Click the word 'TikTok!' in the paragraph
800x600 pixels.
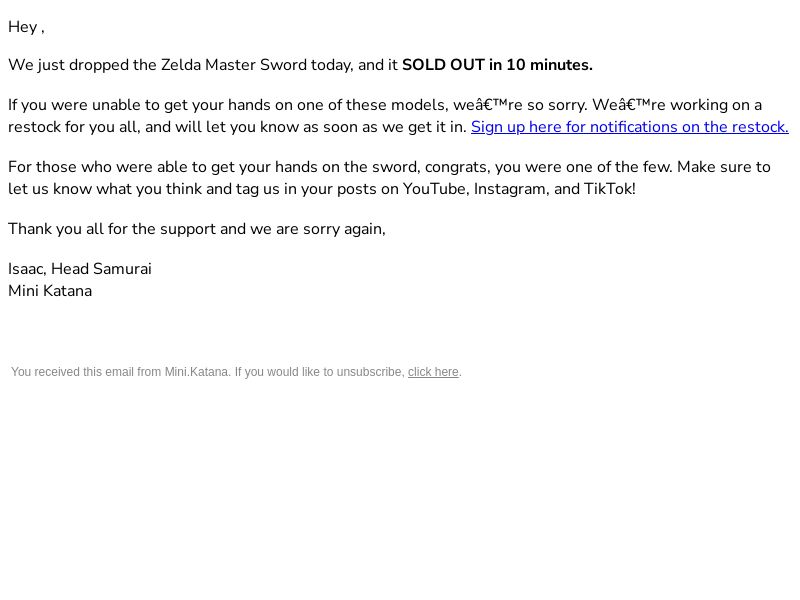click(610, 189)
